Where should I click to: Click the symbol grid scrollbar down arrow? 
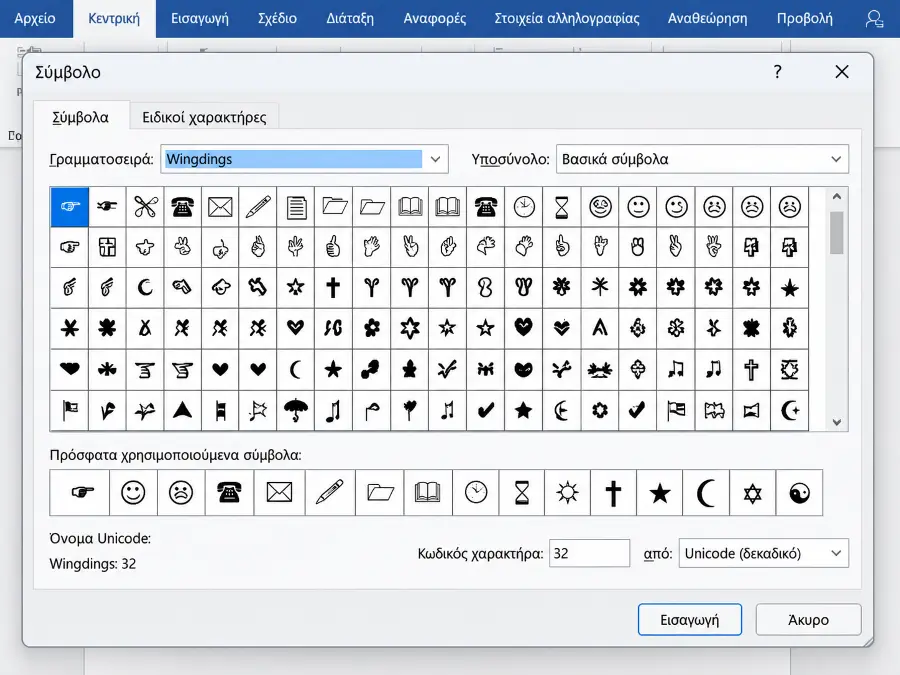click(837, 422)
